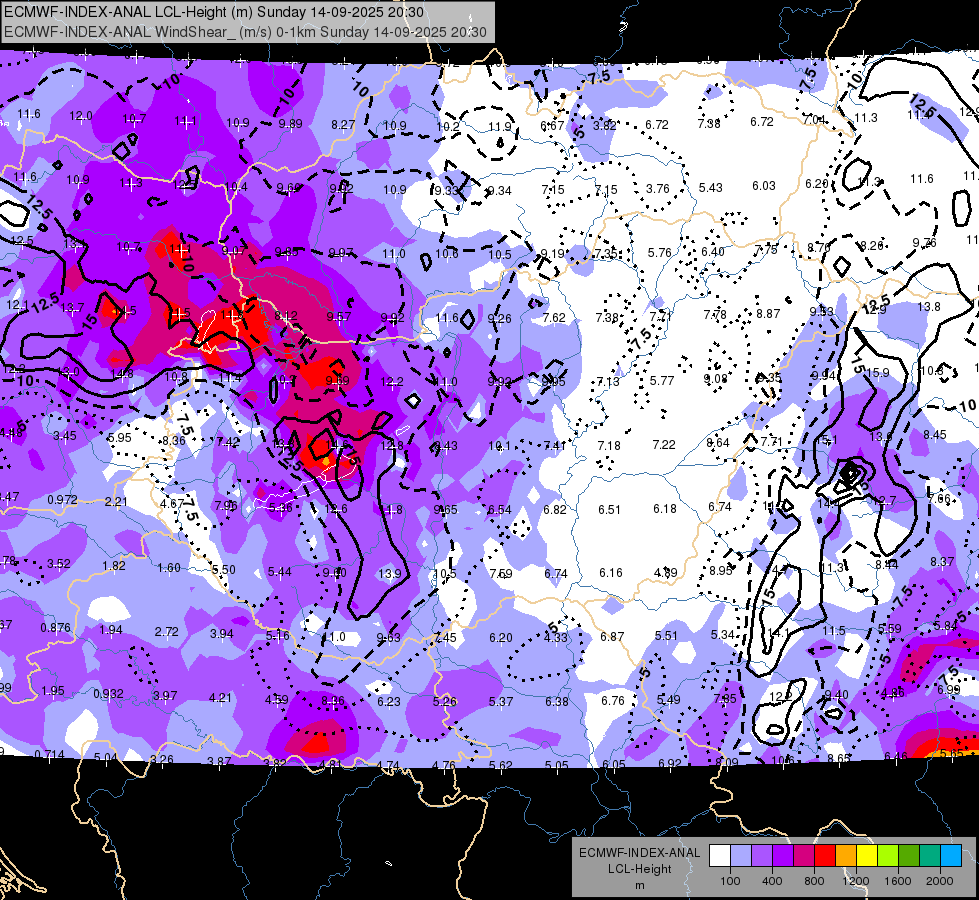Click the wind shear value 7.62
Viewport: 979px width, 900px height.
[554, 318]
